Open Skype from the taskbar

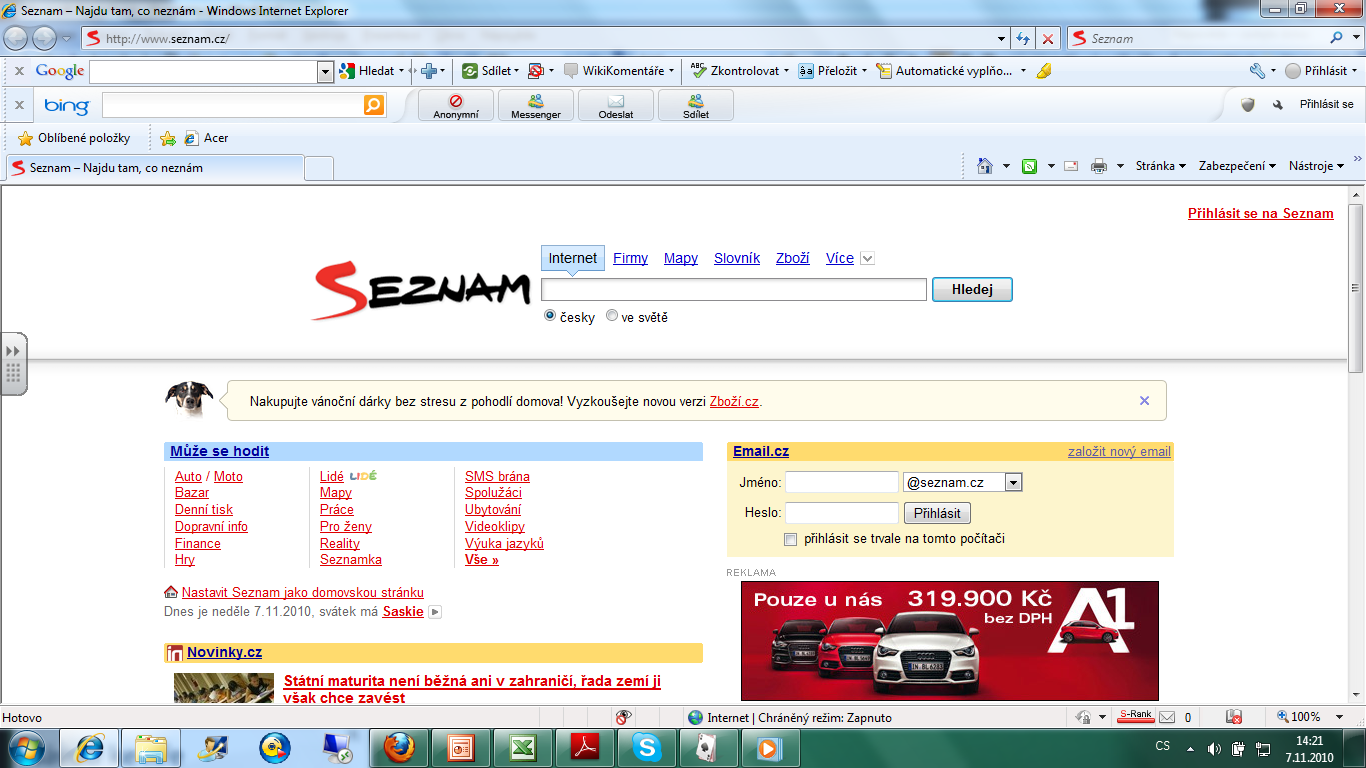(647, 747)
